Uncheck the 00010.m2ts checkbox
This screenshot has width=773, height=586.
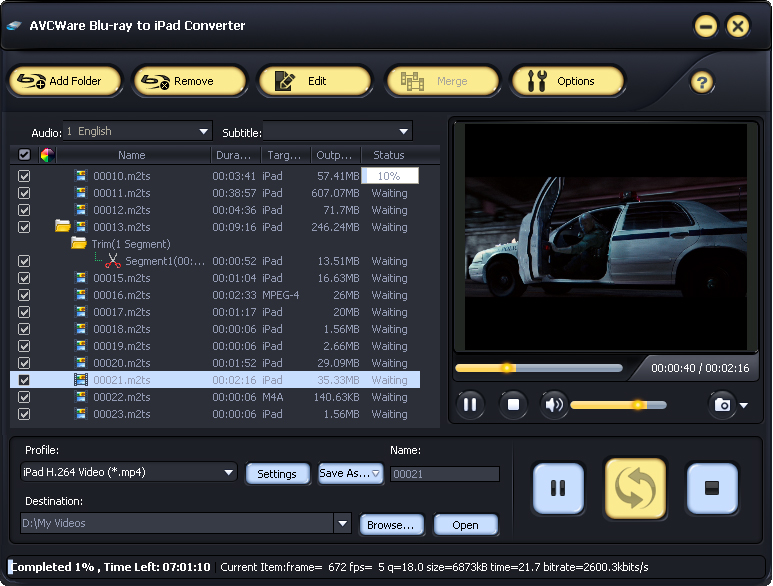24,176
